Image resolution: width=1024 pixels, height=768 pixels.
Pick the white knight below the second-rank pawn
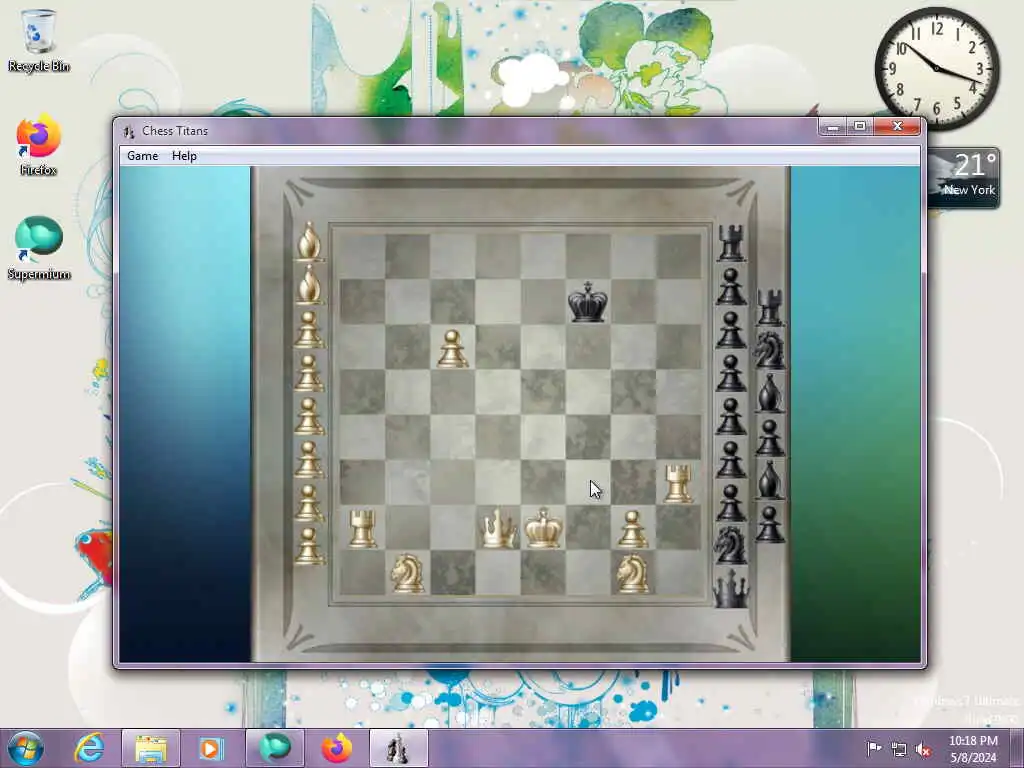click(632, 573)
